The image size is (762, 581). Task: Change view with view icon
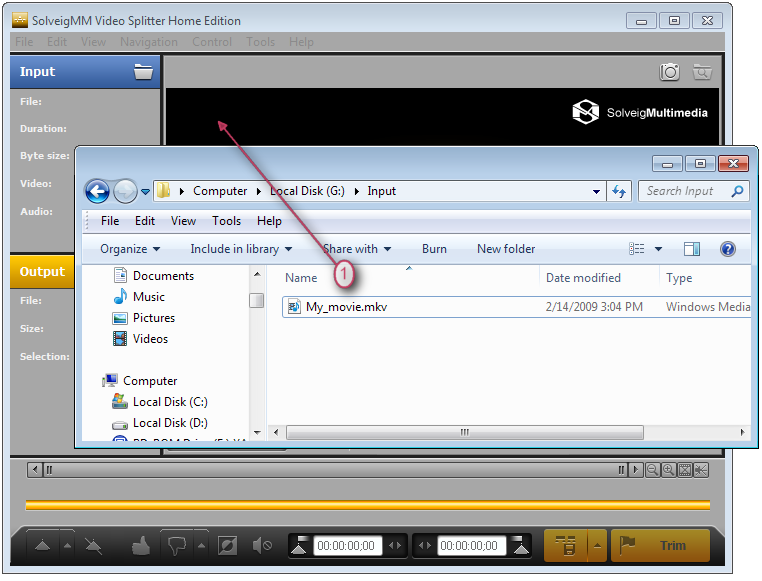[637, 249]
